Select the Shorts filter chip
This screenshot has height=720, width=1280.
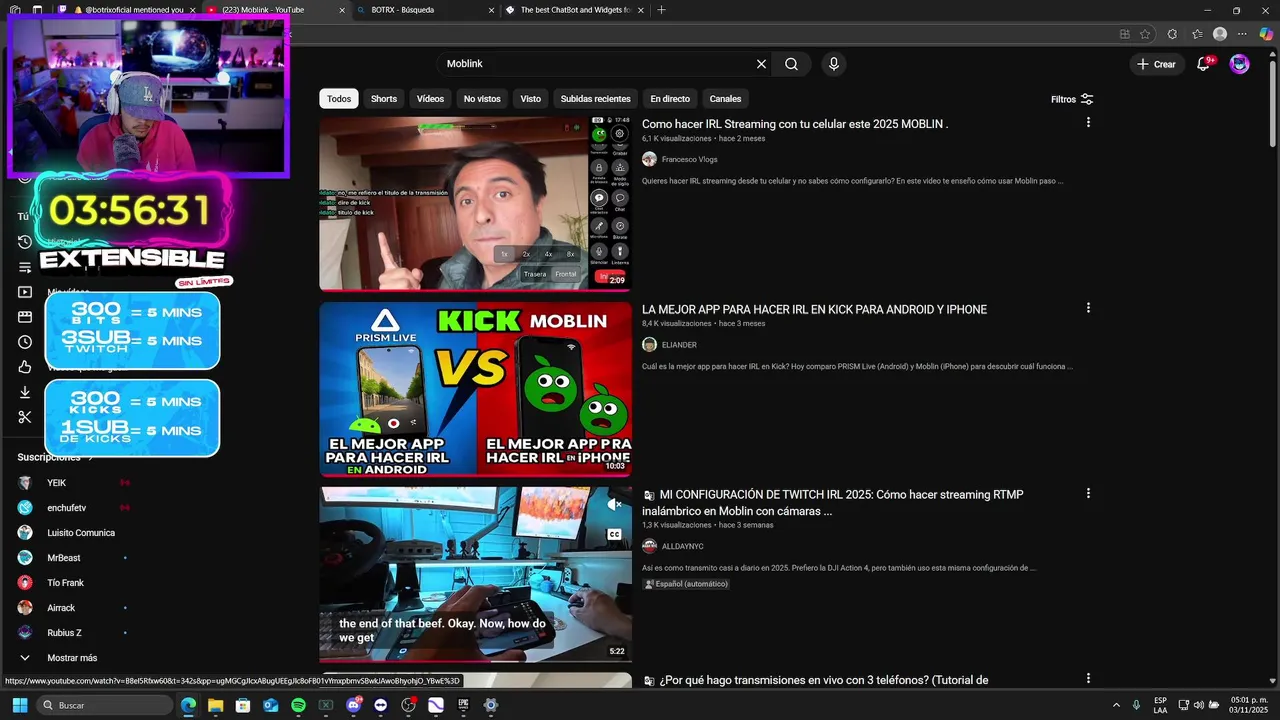coord(384,99)
